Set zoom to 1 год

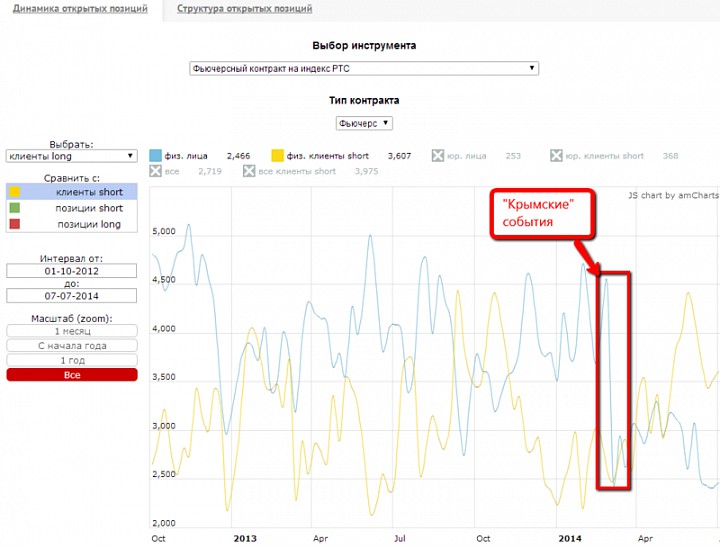[x=72, y=360]
